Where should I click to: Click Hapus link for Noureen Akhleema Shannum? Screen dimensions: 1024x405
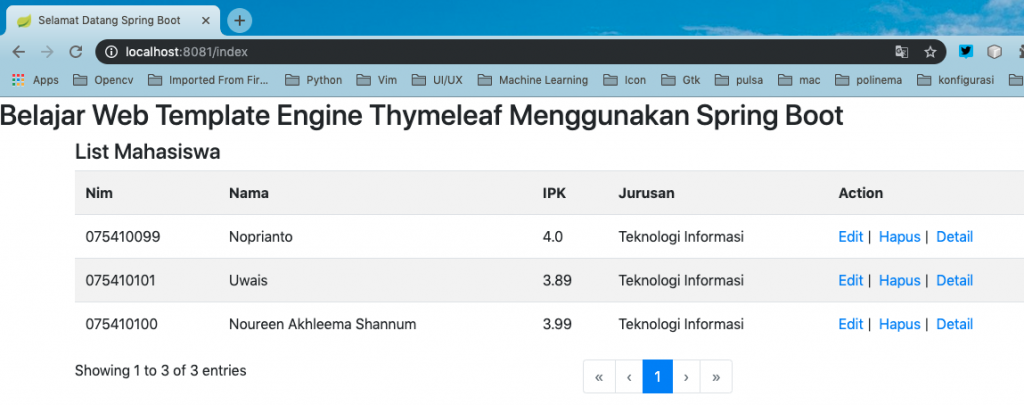pos(899,325)
